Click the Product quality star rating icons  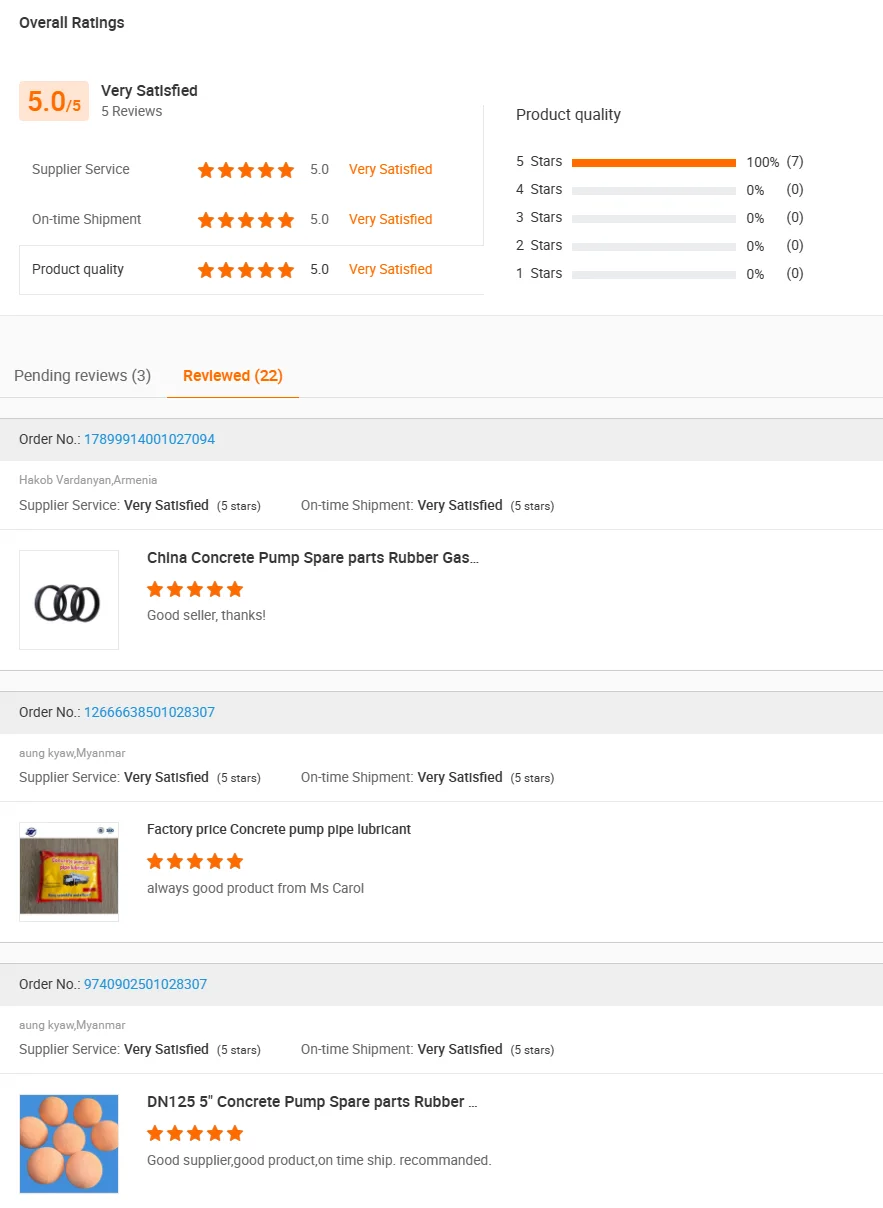[x=246, y=270]
